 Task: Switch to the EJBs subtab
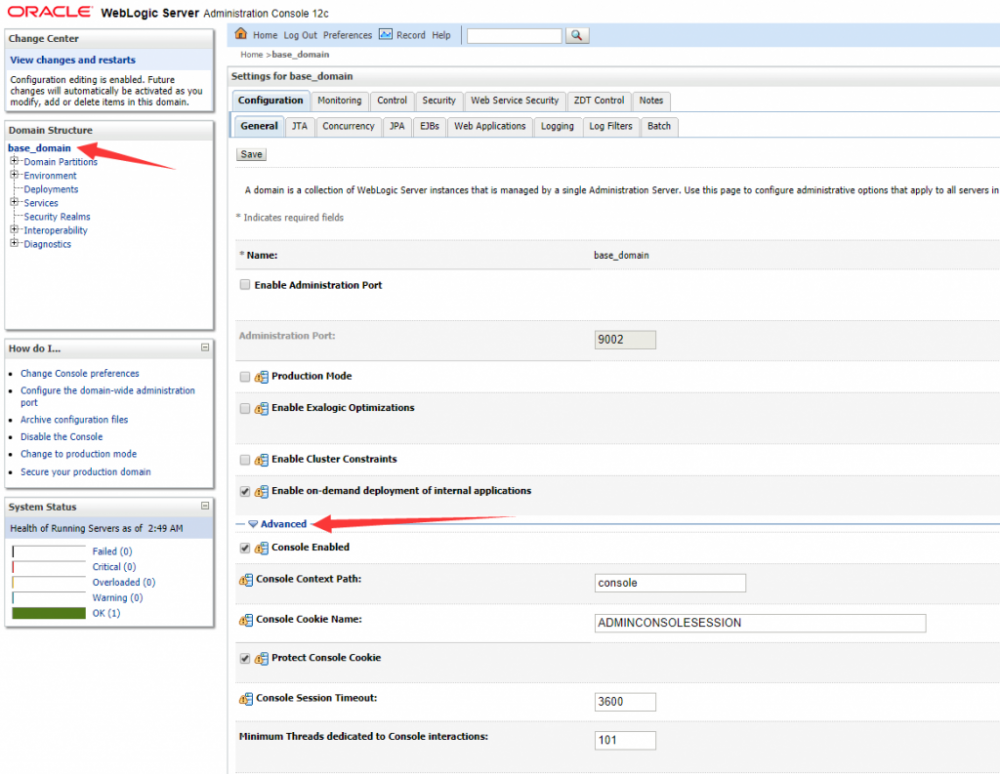[429, 126]
